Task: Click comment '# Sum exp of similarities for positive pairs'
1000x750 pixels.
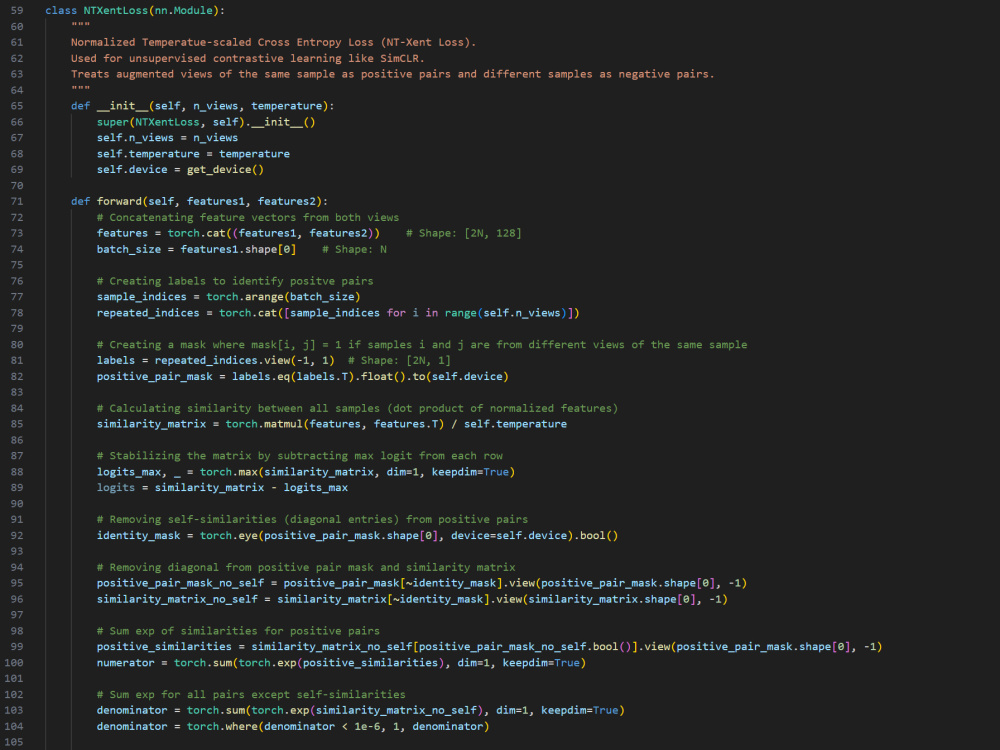Action: [x=238, y=631]
